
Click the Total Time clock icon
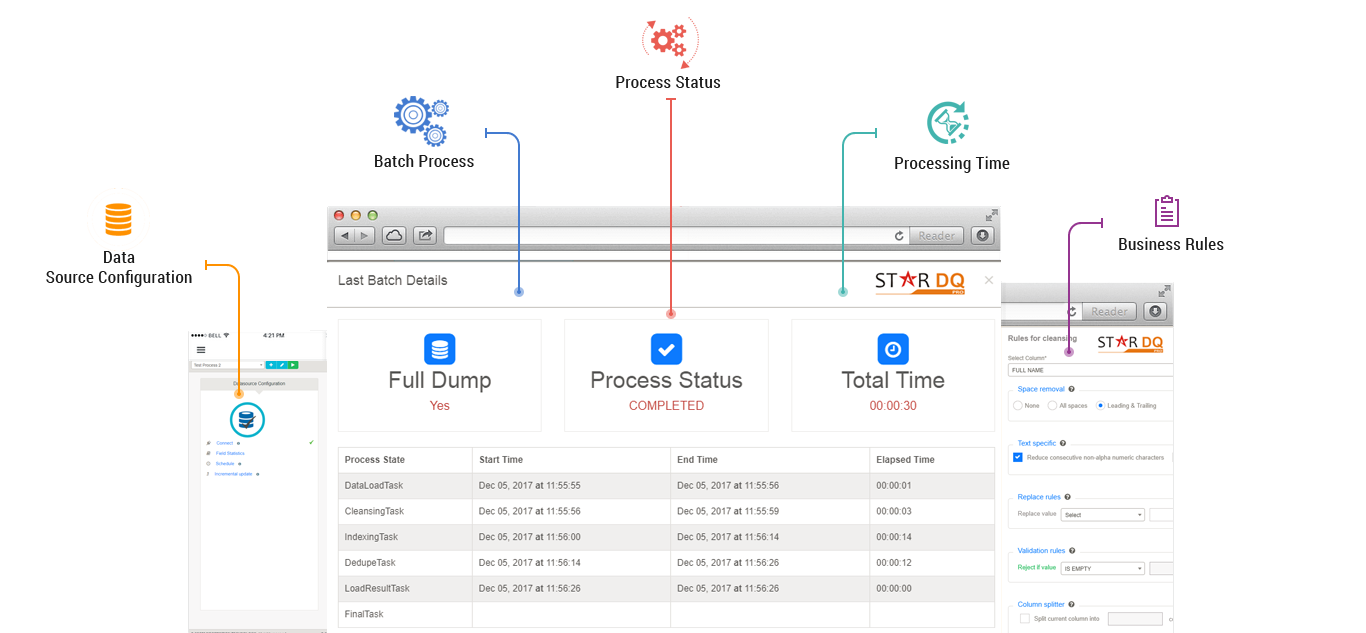point(893,349)
